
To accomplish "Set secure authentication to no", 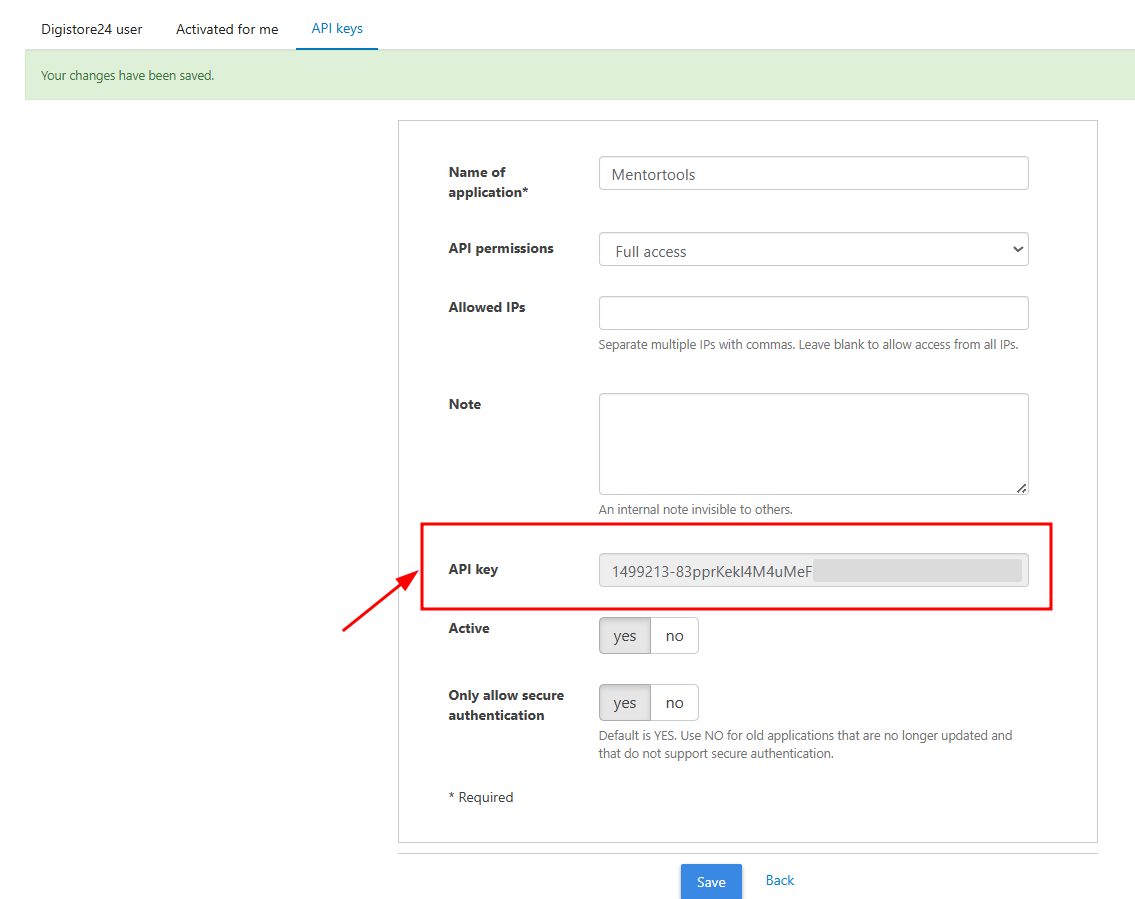I will click(675, 703).
